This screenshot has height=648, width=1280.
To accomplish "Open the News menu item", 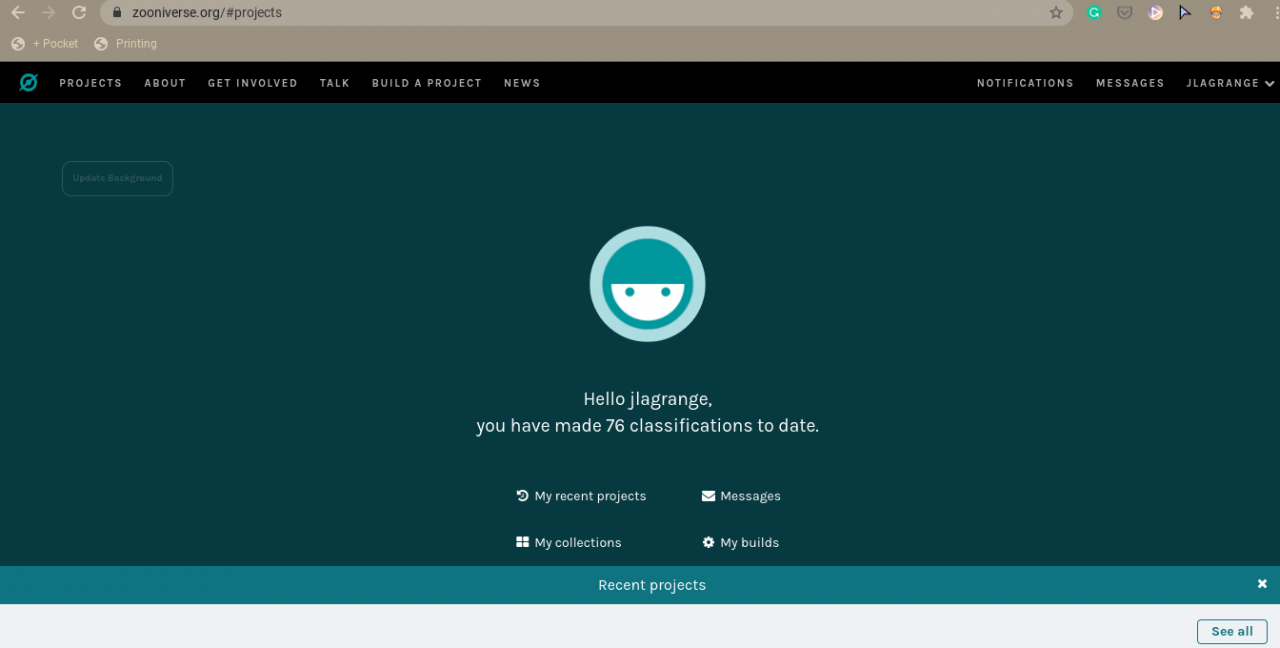I will (522, 83).
